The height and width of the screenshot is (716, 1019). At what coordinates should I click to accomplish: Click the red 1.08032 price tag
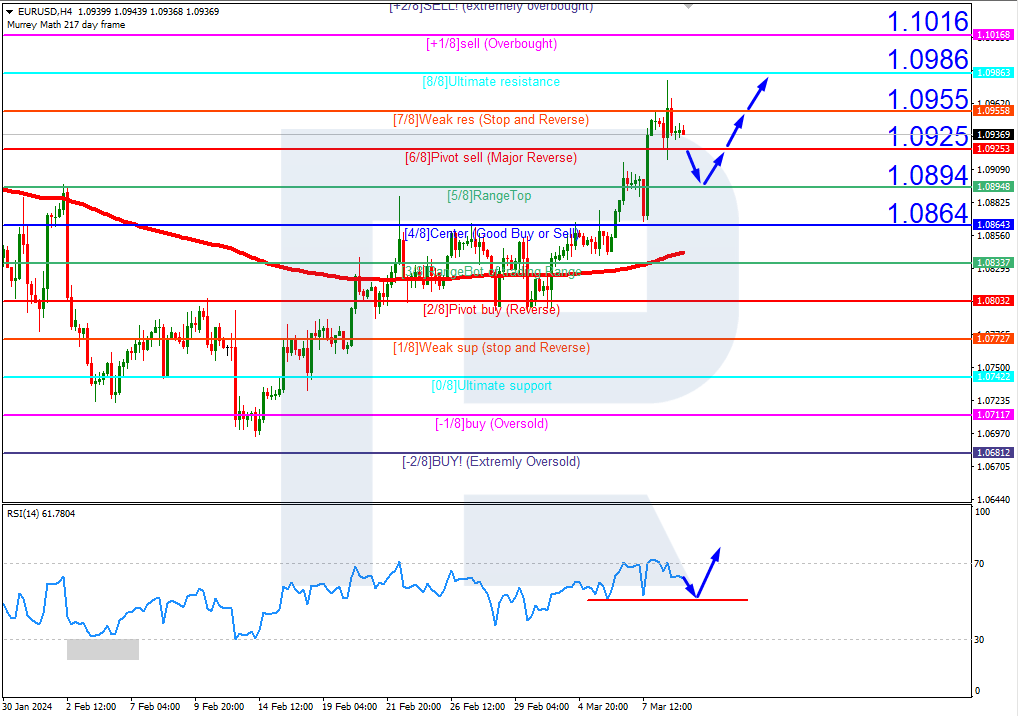pyautogui.click(x=993, y=300)
